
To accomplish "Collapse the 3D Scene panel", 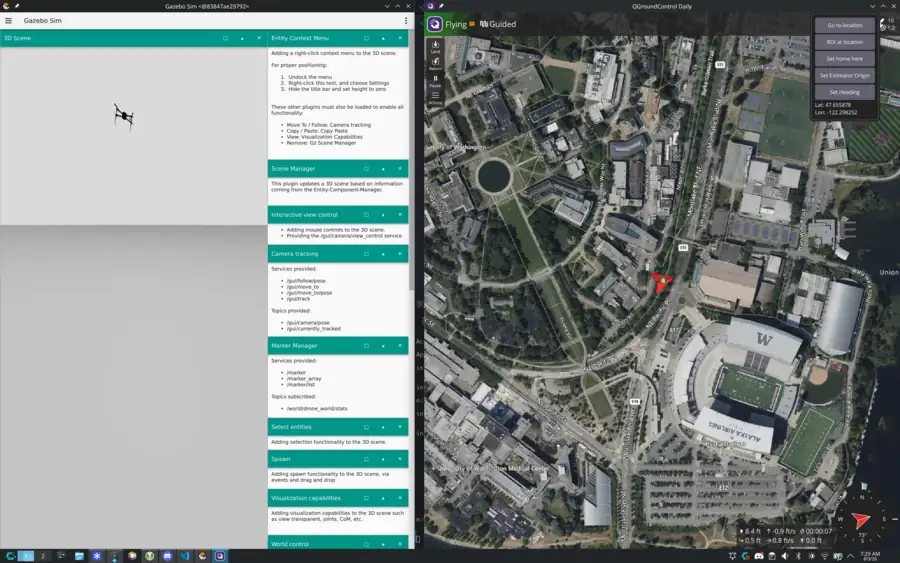I will click(x=242, y=38).
